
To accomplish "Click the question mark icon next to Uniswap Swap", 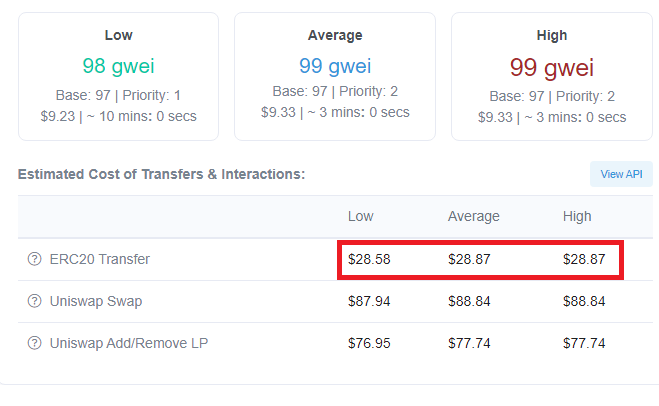I will point(34,301).
